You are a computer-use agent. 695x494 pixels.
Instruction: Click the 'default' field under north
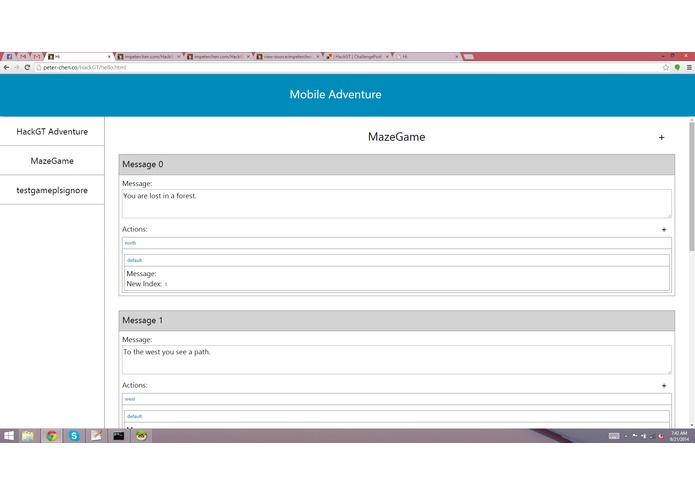(x=397, y=260)
